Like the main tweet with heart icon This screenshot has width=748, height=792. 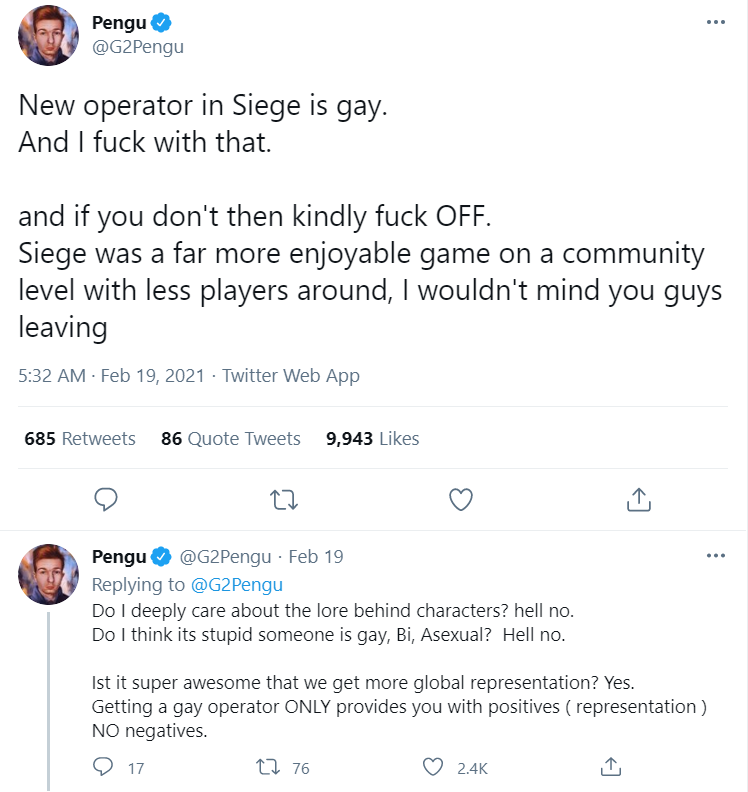(460, 498)
